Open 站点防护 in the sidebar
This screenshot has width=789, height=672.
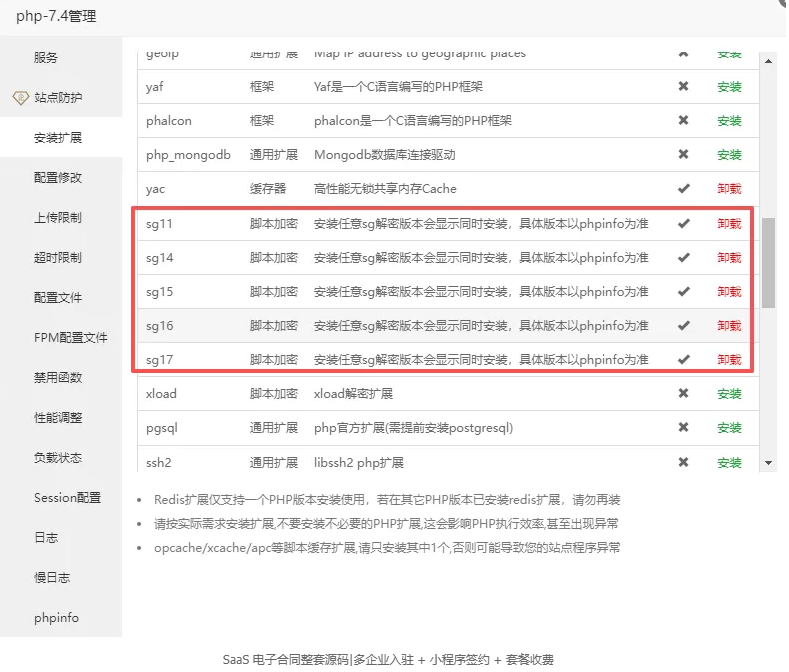(58, 97)
